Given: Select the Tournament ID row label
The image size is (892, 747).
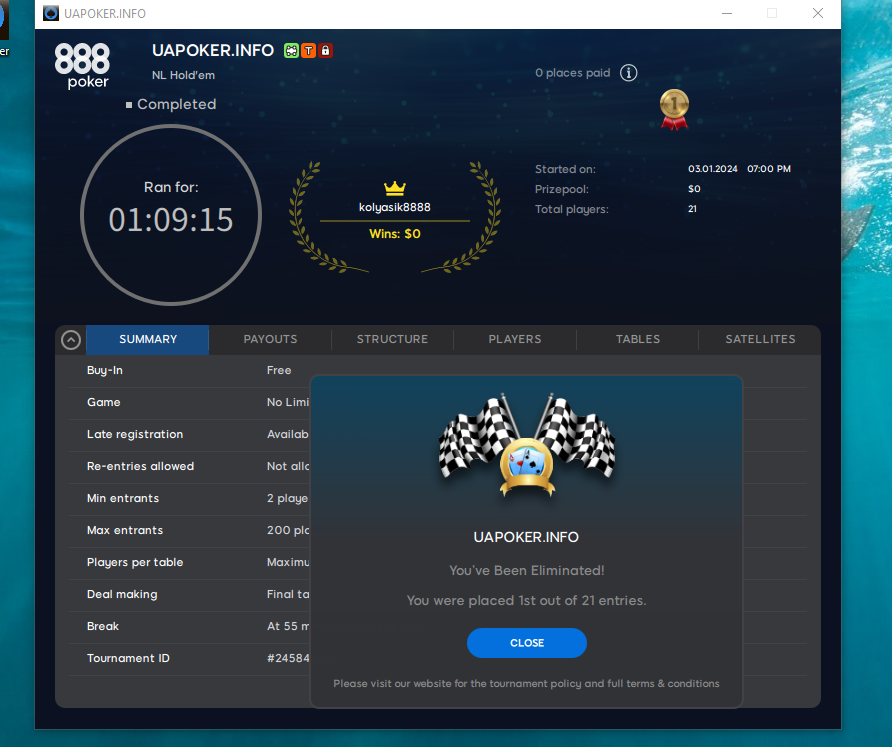Looking at the screenshot, I should (x=128, y=658).
